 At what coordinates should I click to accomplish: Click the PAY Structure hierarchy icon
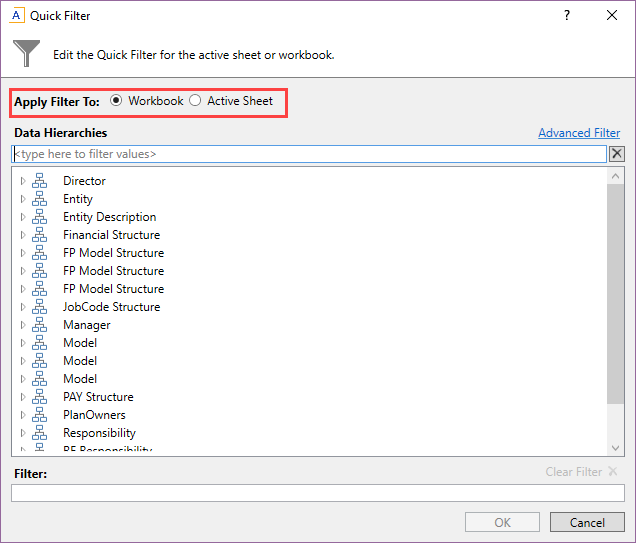point(39,397)
